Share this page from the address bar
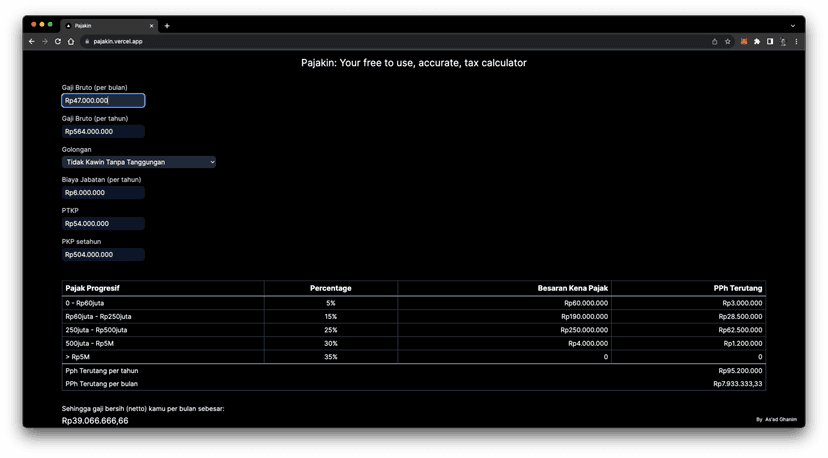This screenshot has height=458, width=828. click(x=714, y=41)
